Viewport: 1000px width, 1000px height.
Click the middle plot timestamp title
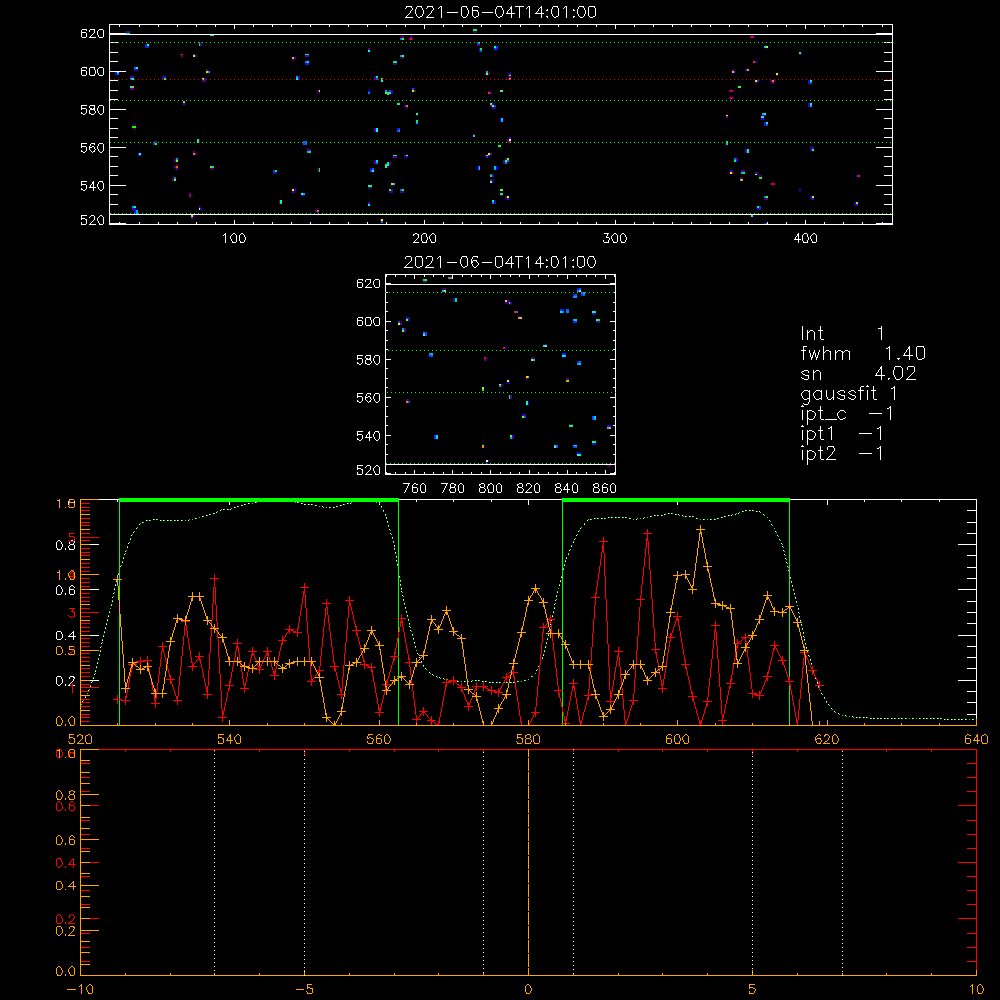coord(501,262)
